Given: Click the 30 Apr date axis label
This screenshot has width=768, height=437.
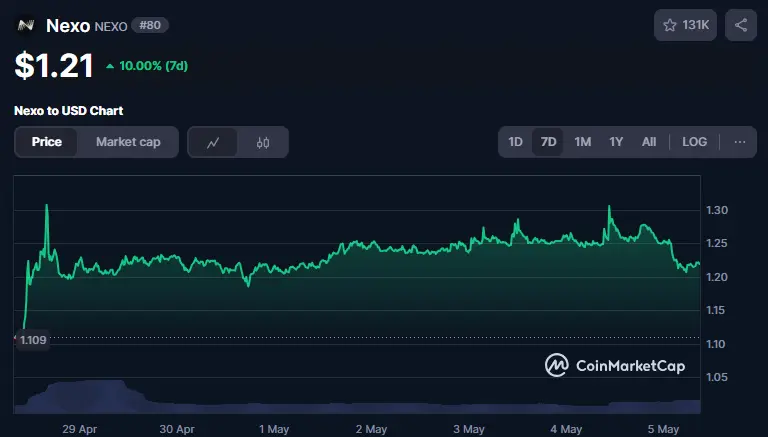Looking at the screenshot, I should coord(177,430).
